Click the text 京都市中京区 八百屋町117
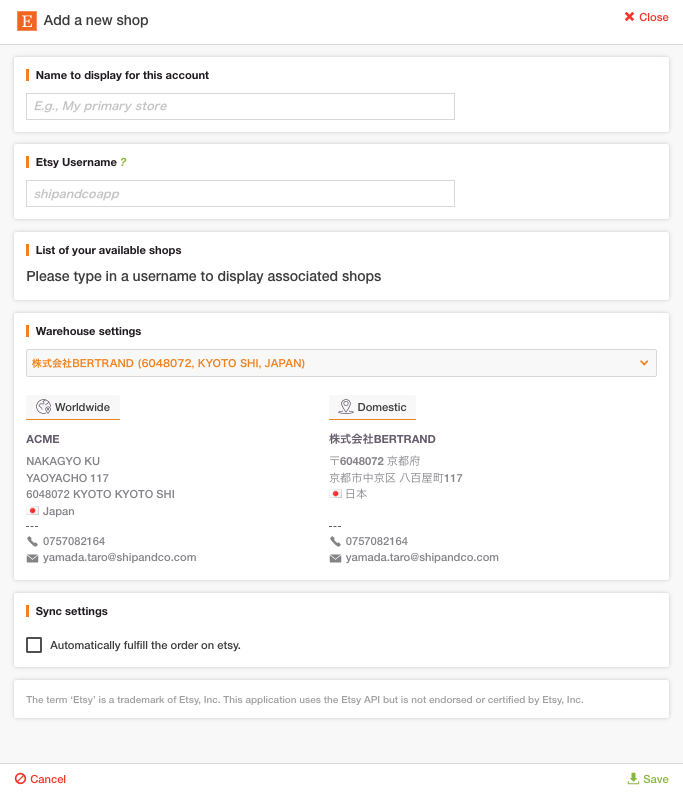Image resolution: width=683 pixels, height=795 pixels. point(396,478)
